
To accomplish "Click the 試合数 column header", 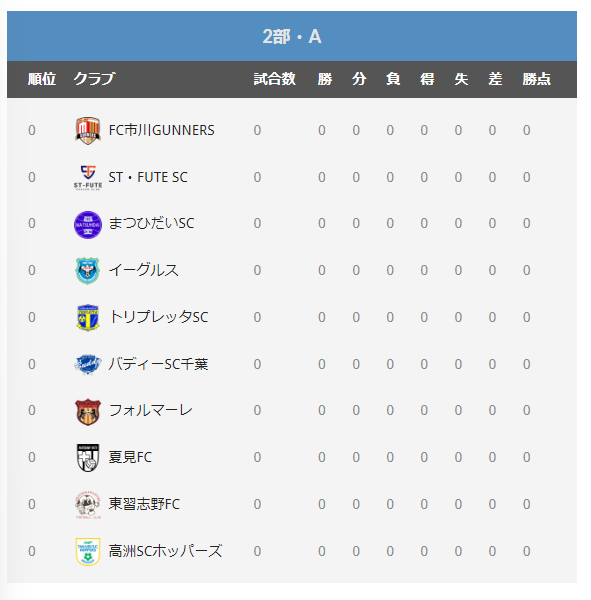I will tap(274, 79).
